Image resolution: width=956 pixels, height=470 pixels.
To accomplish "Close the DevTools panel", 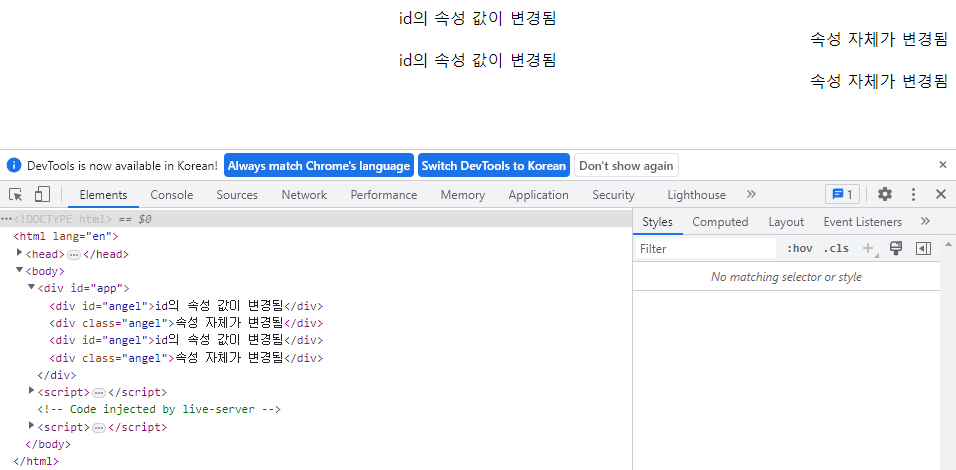I will coord(941,194).
